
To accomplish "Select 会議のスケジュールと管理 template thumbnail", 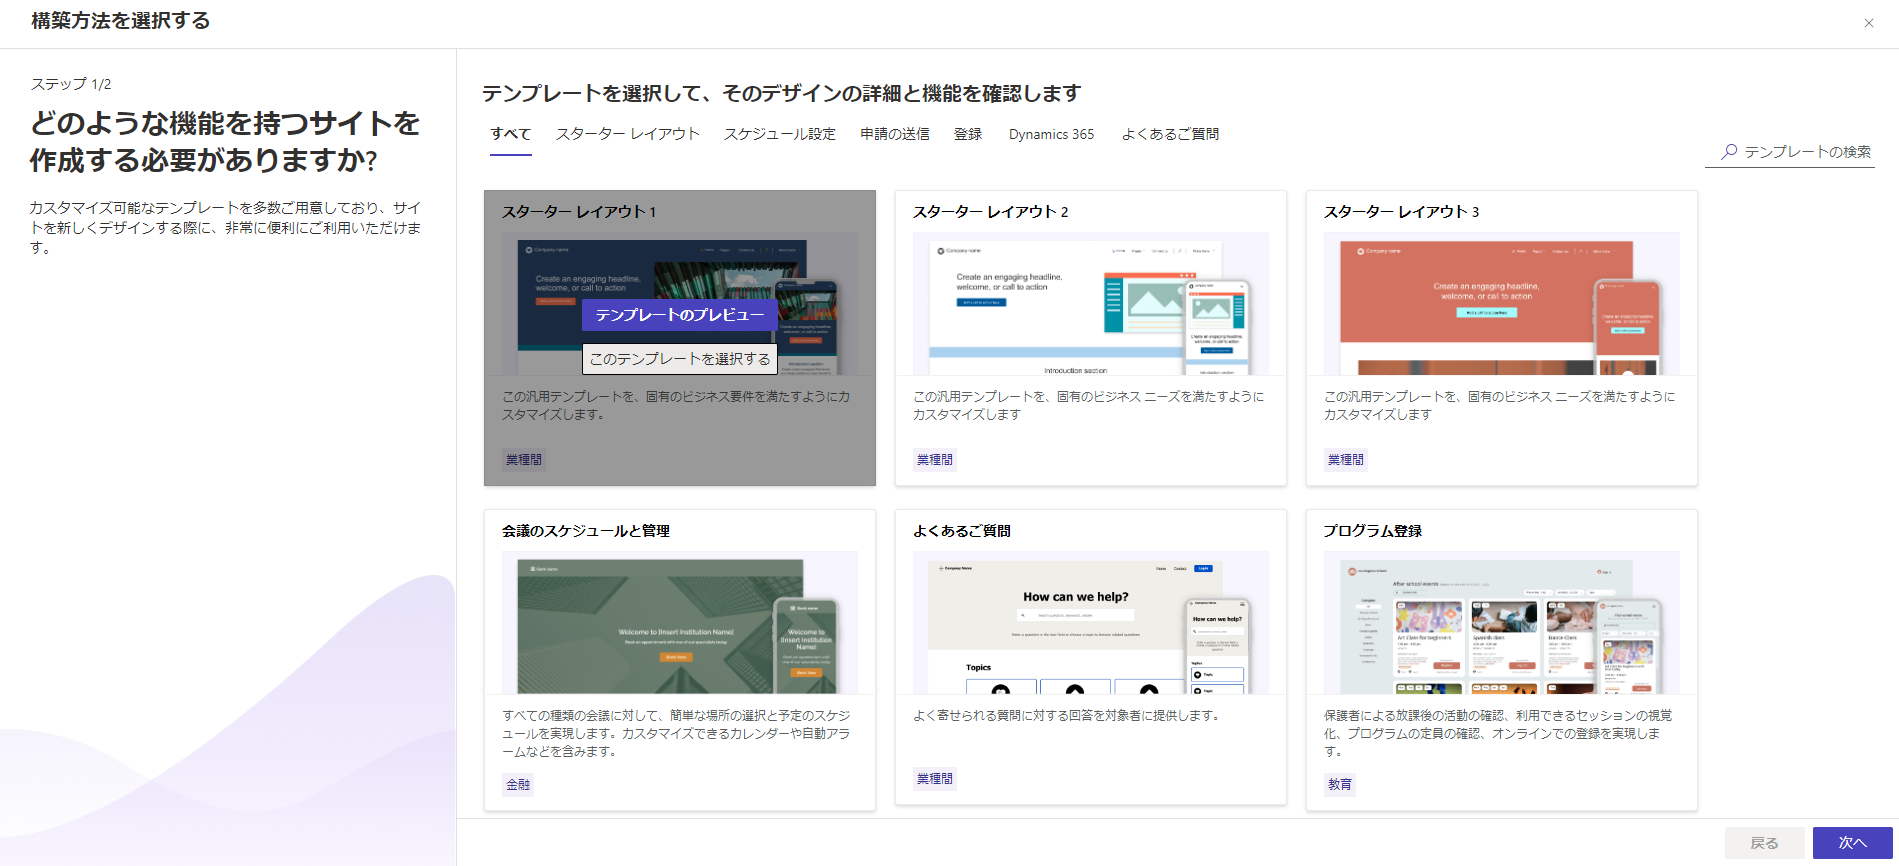I will 680,622.
